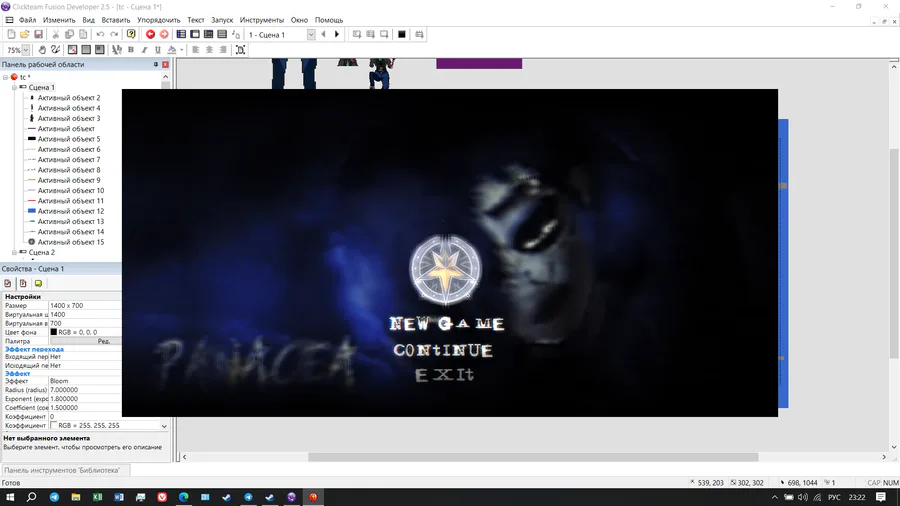Open the last Коэффициент RGB dropdown arrow
The width and height of the screenshot is (900, 506).
click(164, 426)
